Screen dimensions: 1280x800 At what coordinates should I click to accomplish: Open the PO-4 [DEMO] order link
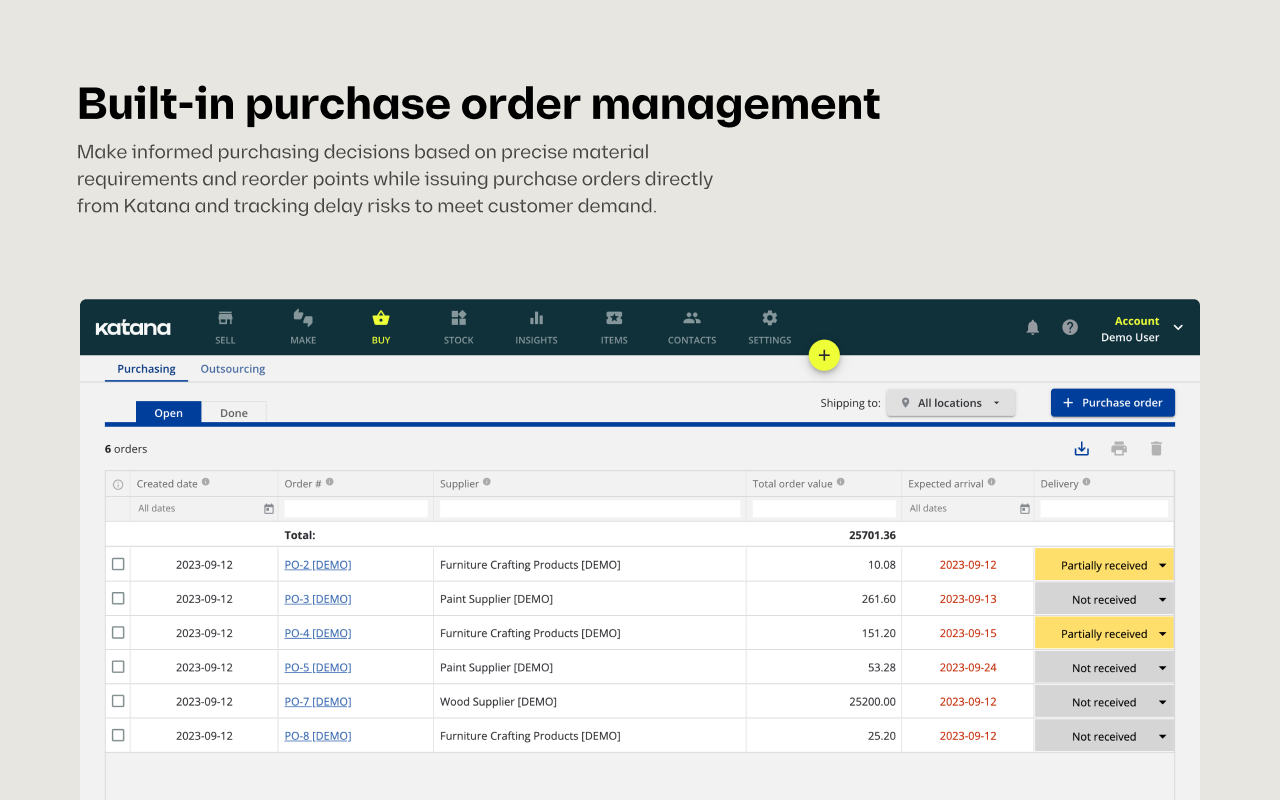click(318, 633)
